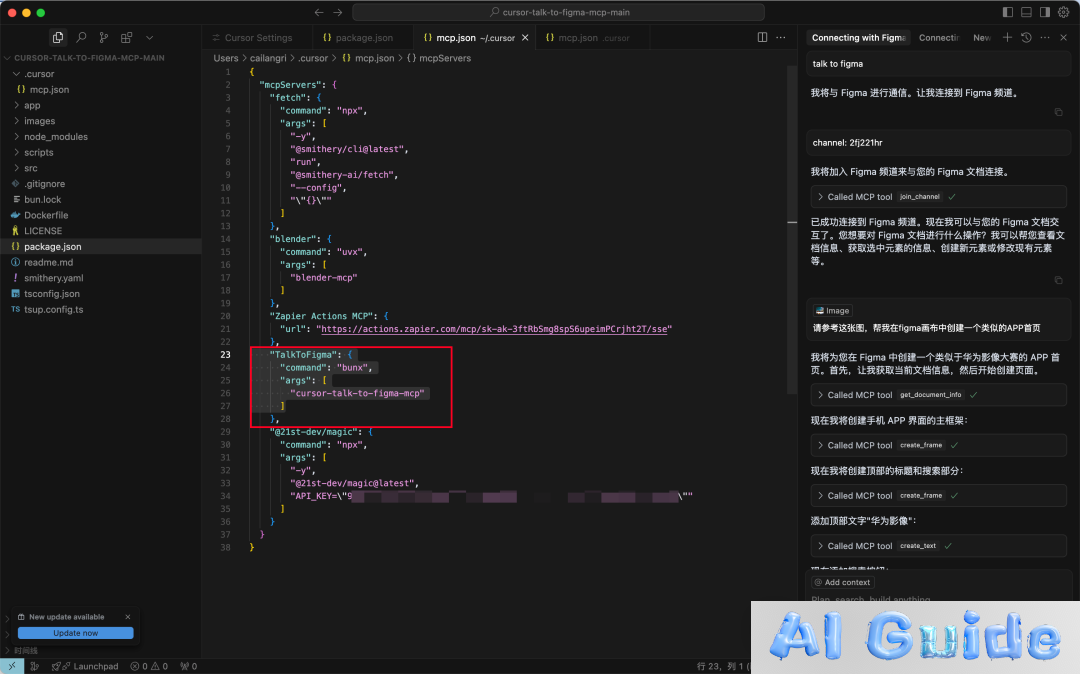Open the chat panel's ellipsis menu
Image resolution: width=1080 pixels, height=674 pixels.
(1045, 37)
